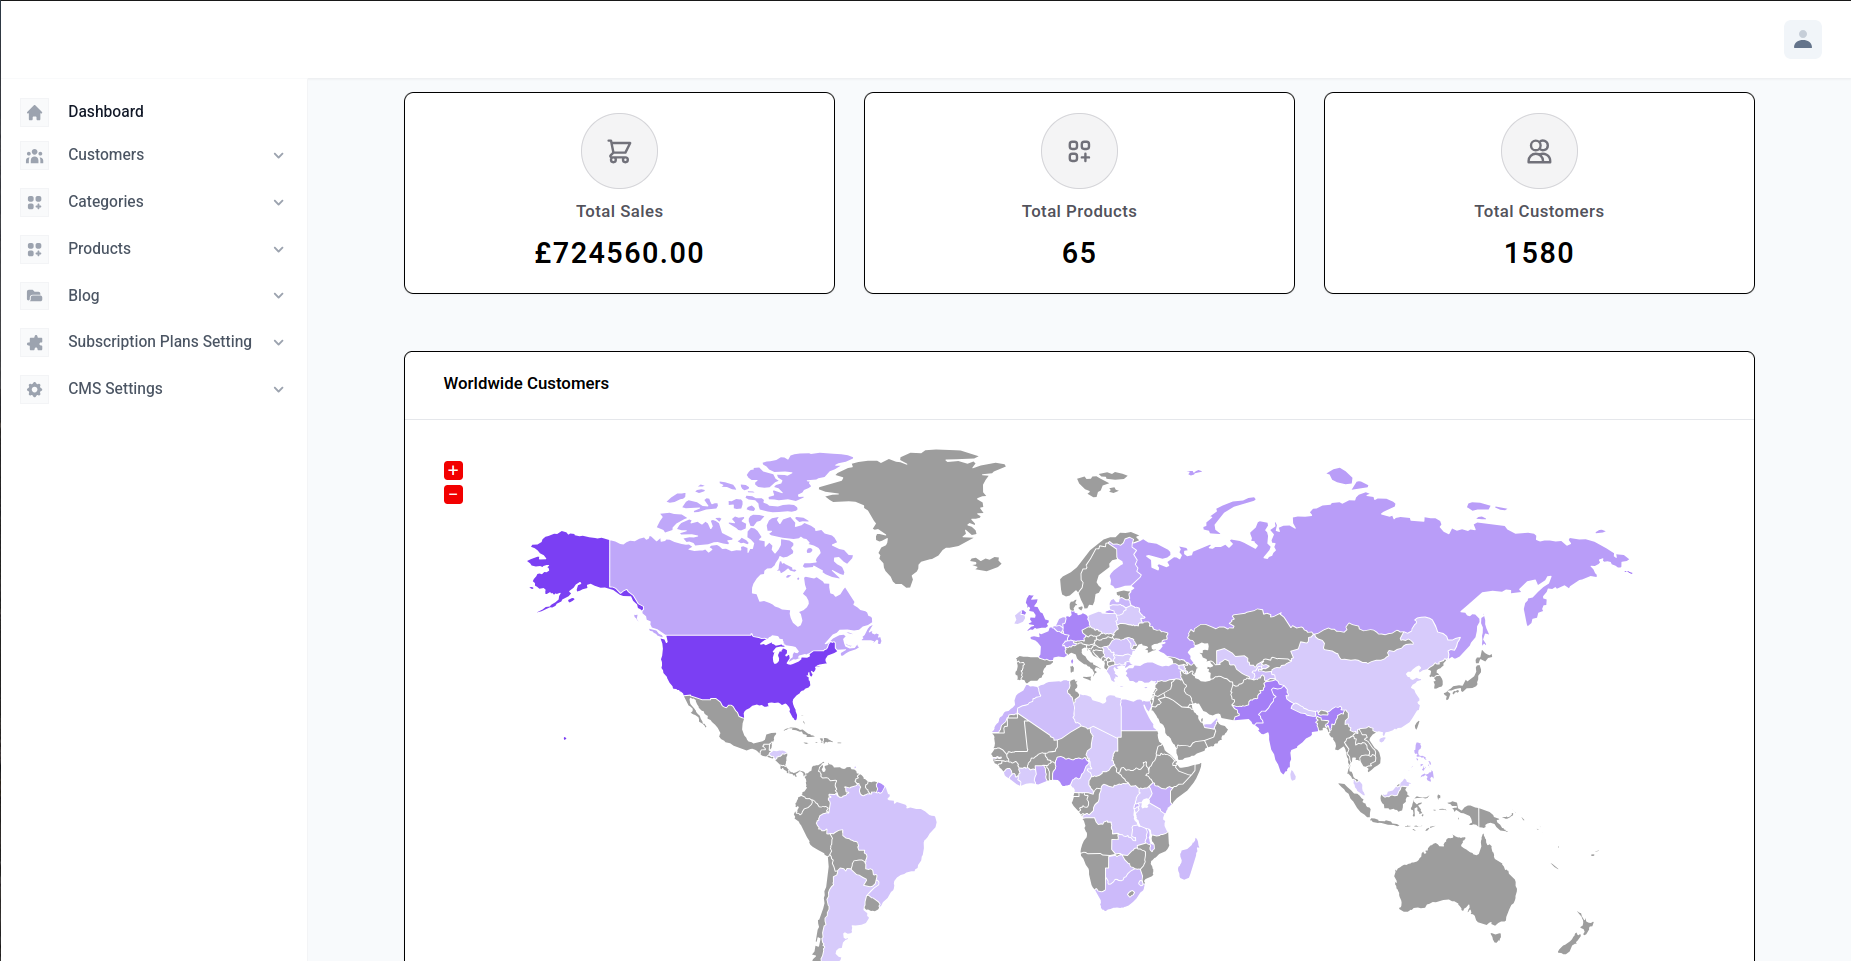Click the Total Sales label

(x=619, y=211)
